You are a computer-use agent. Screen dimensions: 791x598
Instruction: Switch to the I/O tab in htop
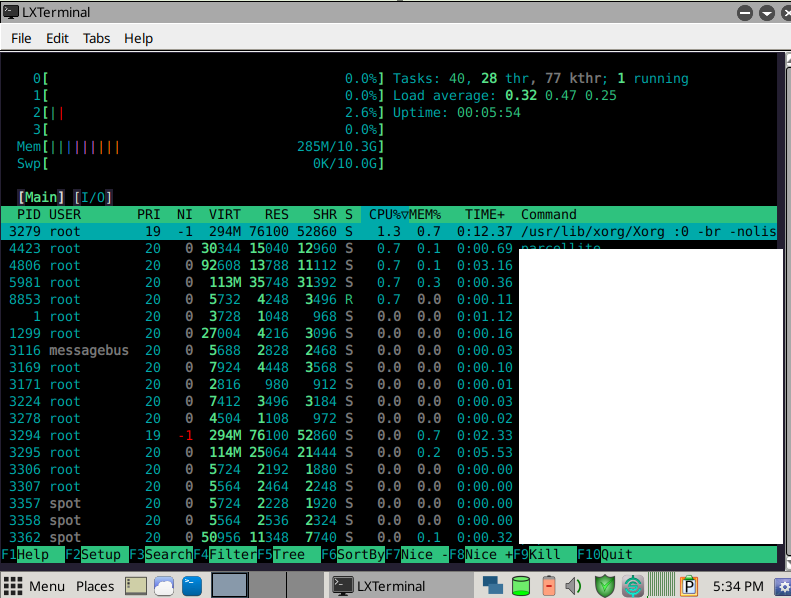[93, 197]
